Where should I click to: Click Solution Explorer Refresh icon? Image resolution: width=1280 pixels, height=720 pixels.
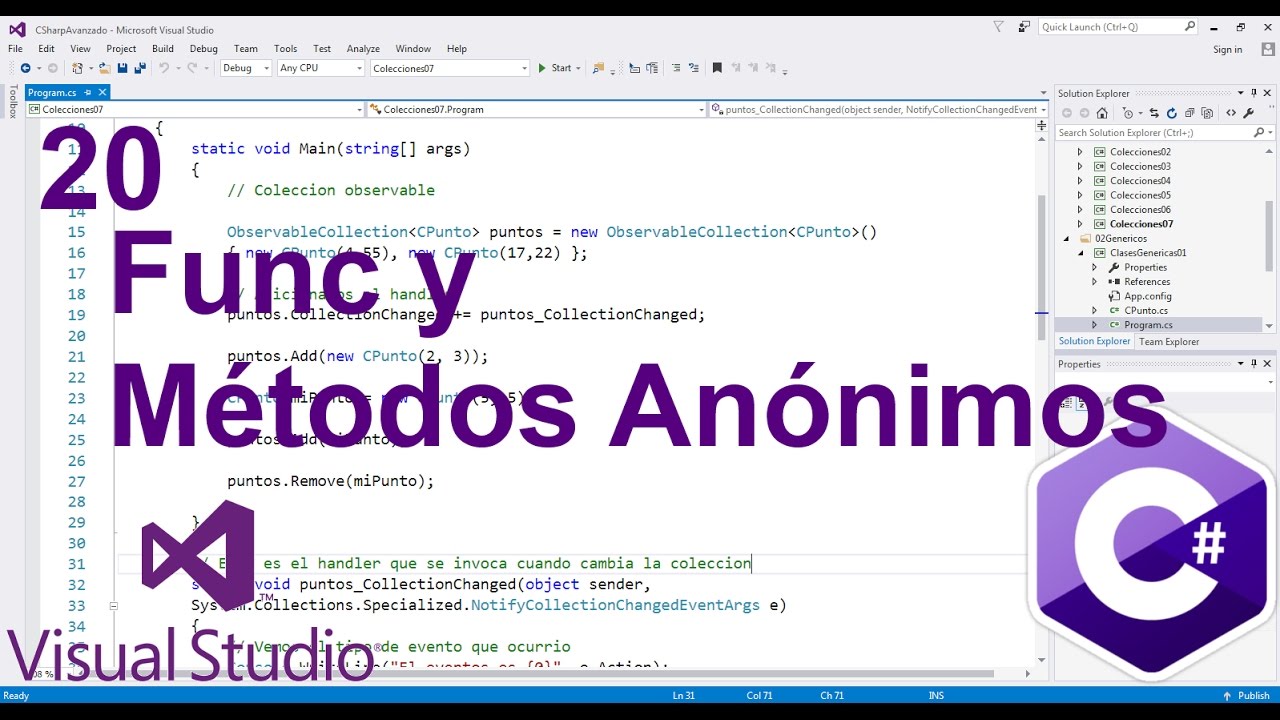point(1172,113)
